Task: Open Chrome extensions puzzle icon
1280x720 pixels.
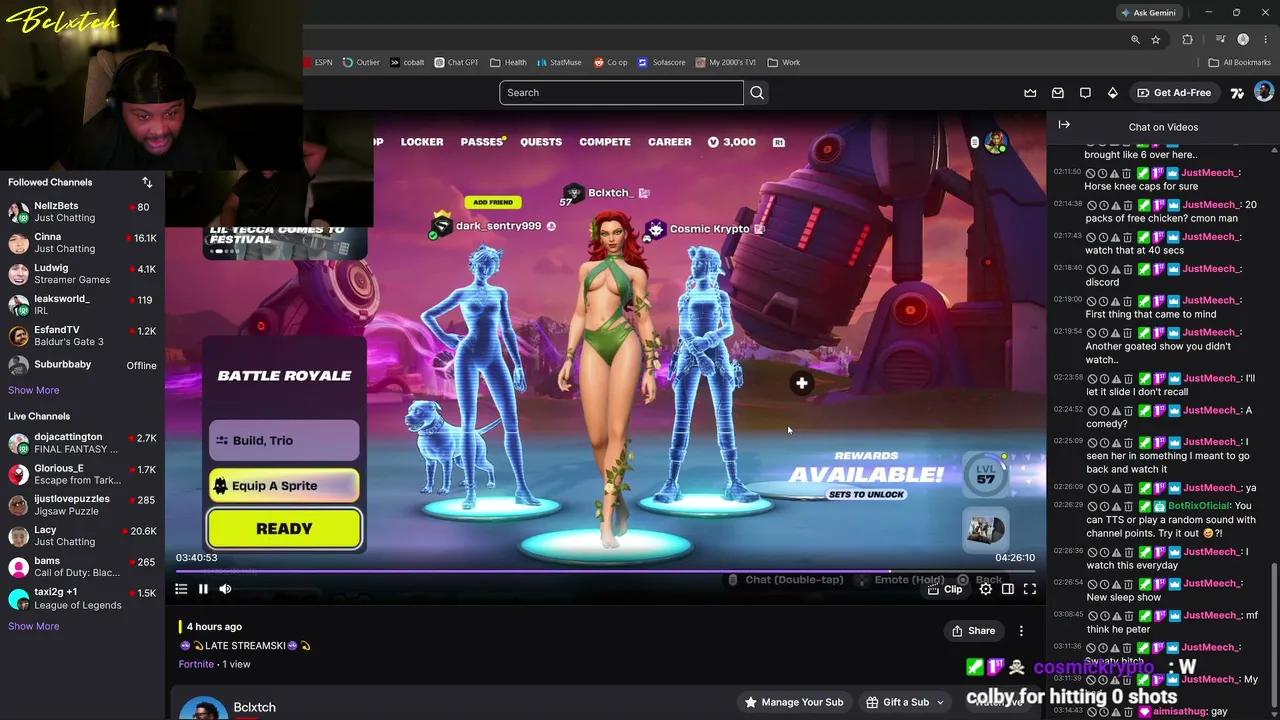Action: (x=1188, y=39)
